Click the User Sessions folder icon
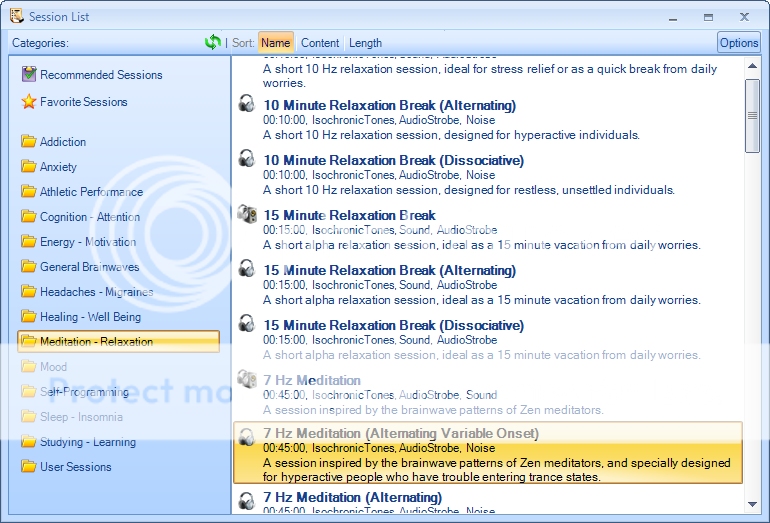Image resolution: width=770 pixels, height=523 pixels. [x=29, y=467]
